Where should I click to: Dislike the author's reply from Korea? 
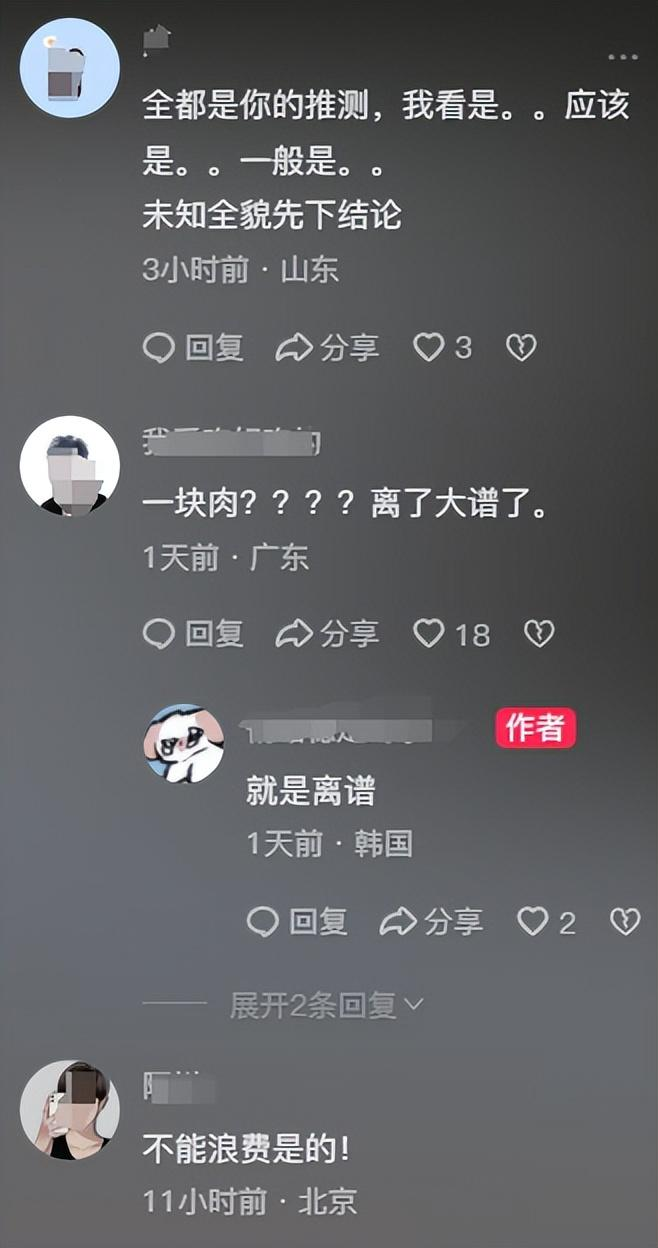[x=625, y=922]
